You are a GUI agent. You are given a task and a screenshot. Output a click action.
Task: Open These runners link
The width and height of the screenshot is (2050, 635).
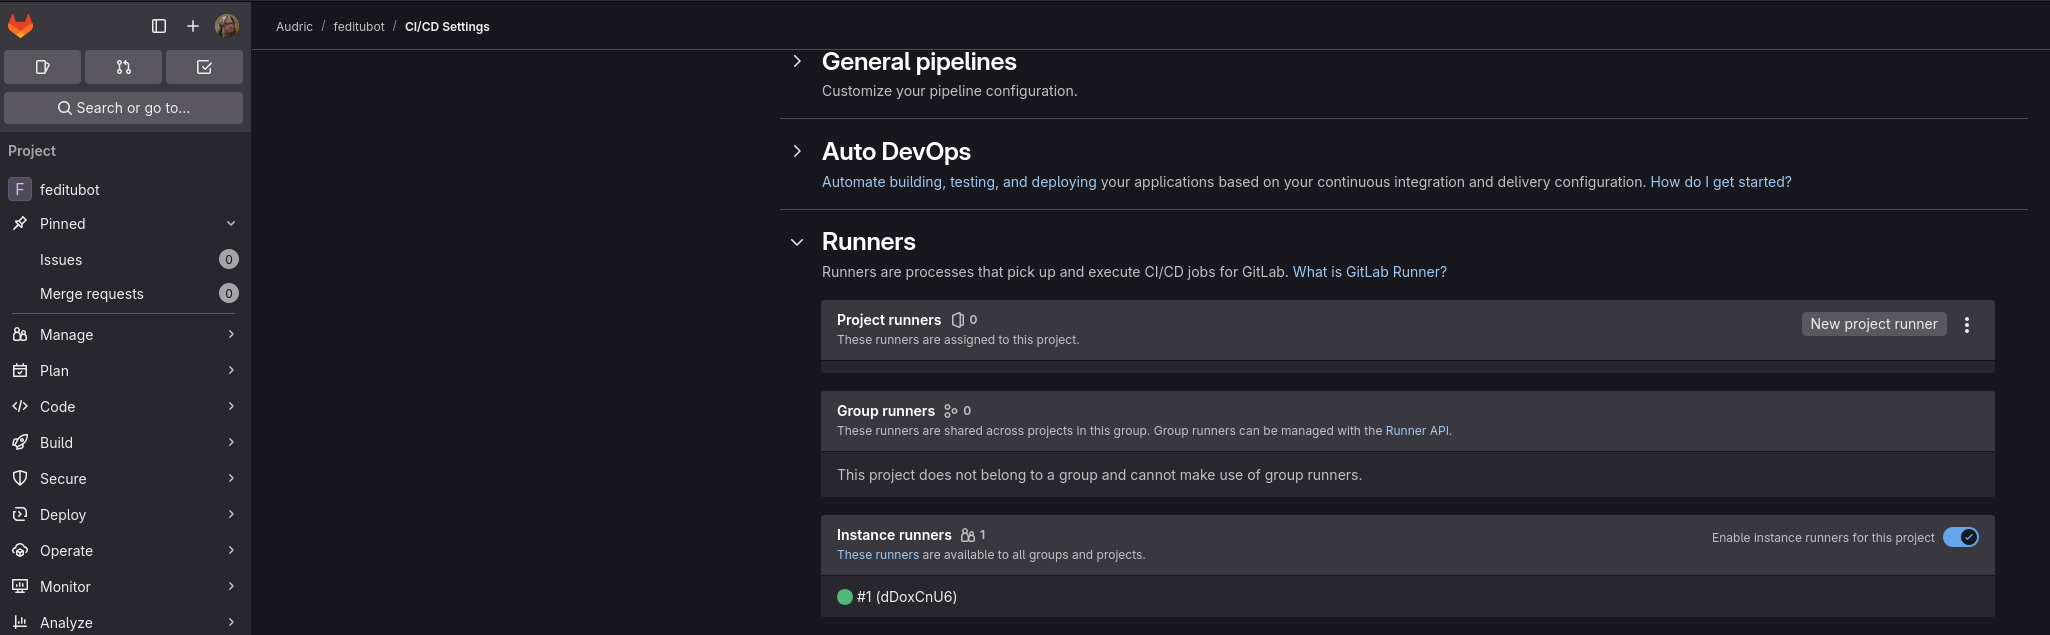point(878,555)
